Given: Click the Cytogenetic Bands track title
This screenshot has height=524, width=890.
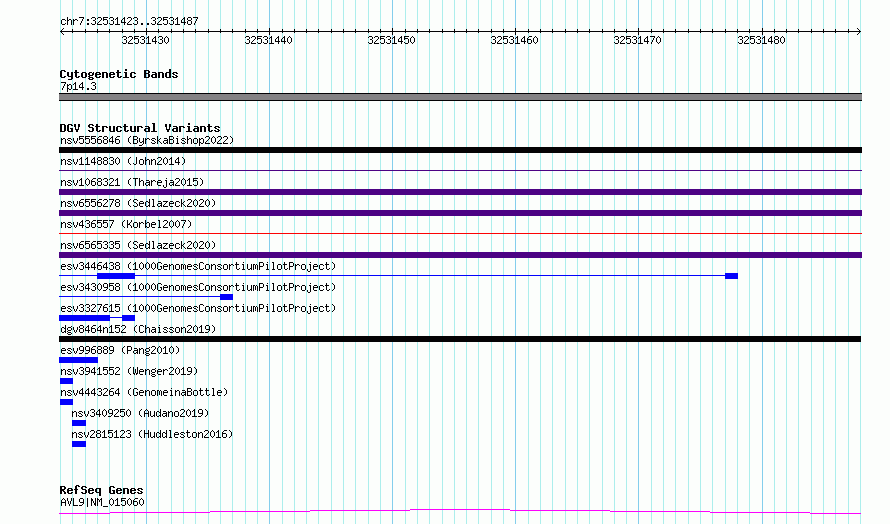Looking at the screenshot, I should click(119, 74).
